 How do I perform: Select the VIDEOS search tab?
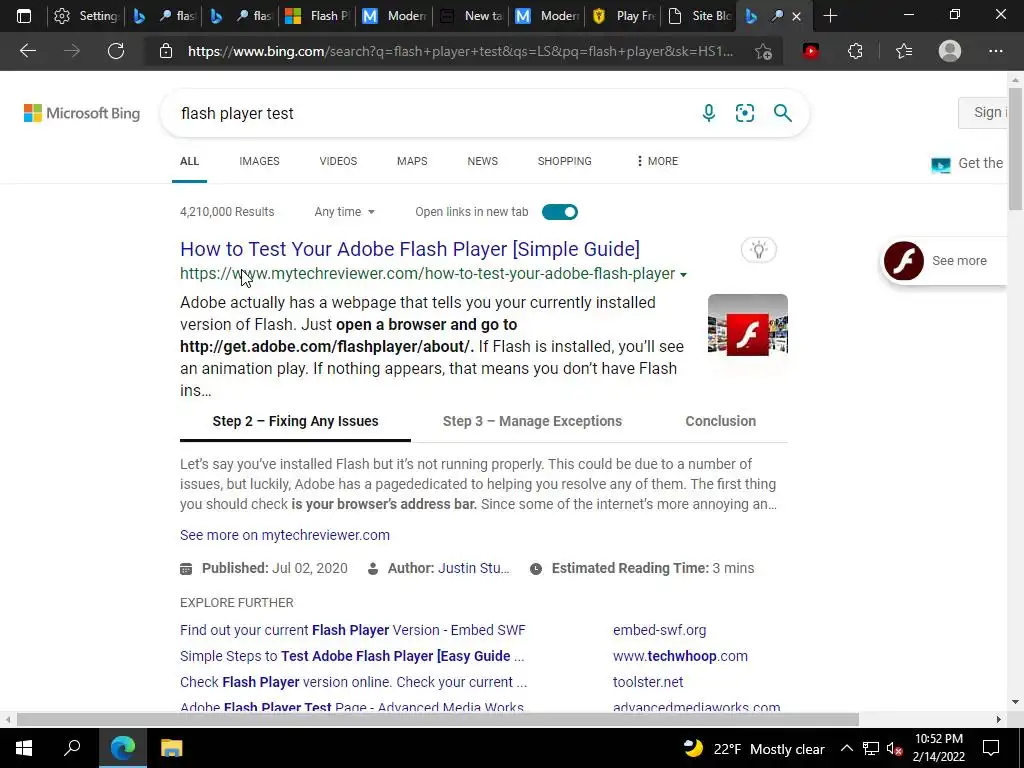[x=338, y=161]
